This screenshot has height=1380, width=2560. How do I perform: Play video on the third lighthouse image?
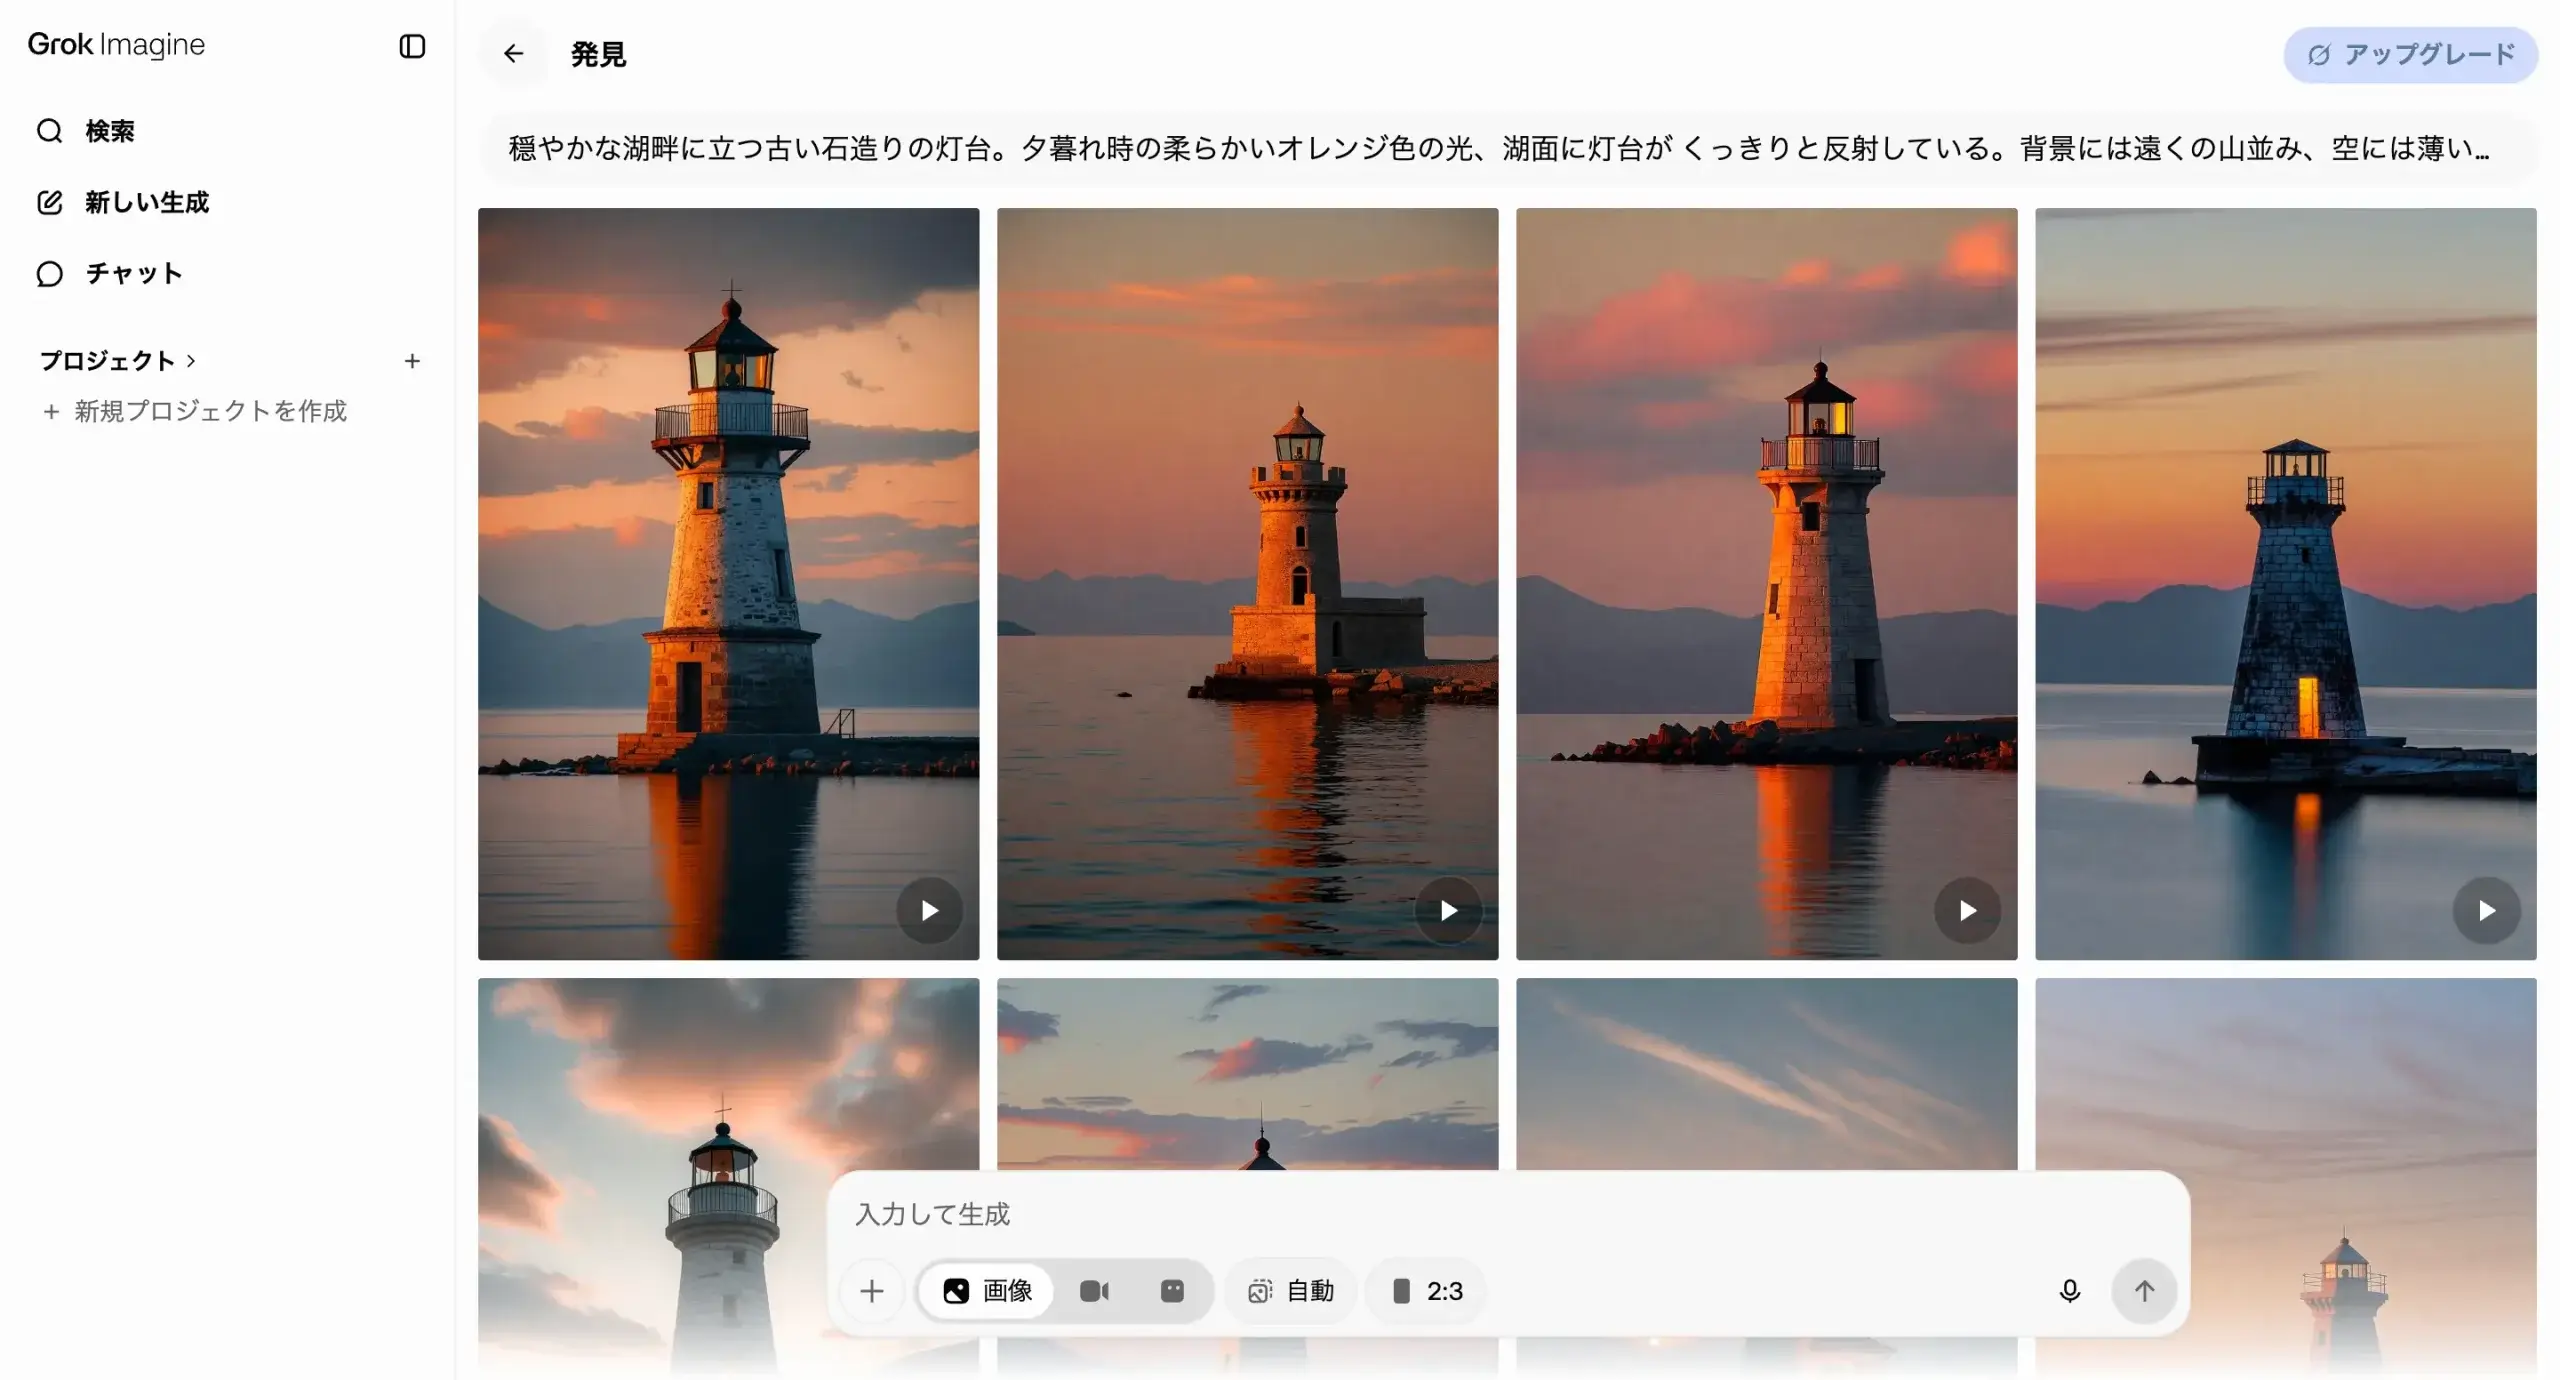point(1967,910)
